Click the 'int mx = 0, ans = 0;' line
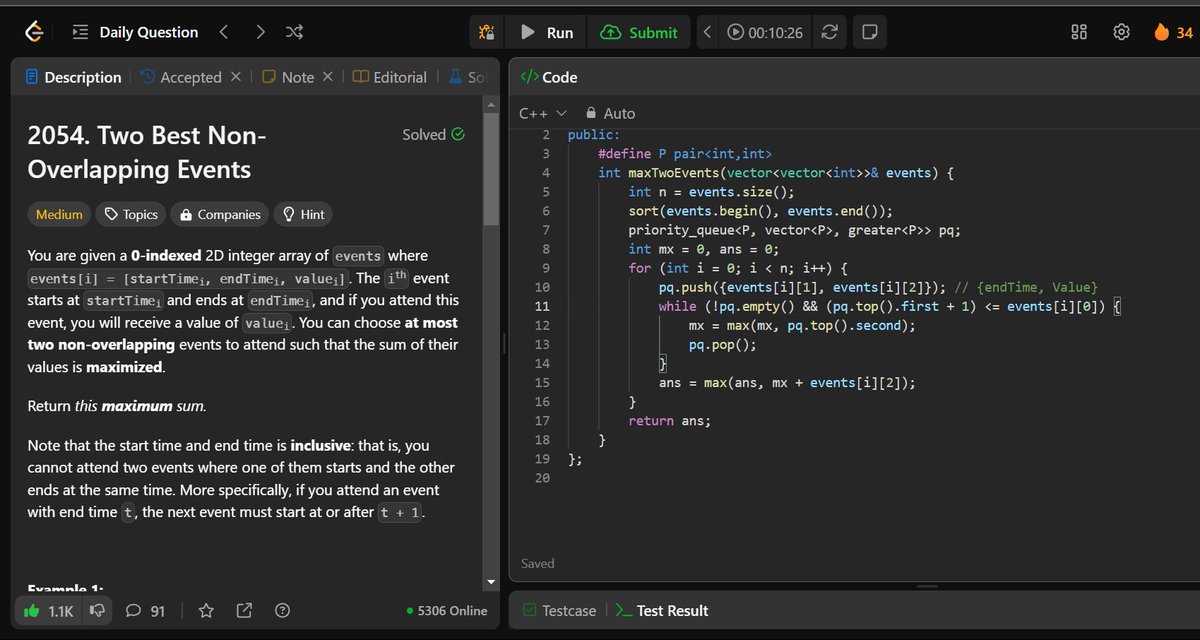This screenshot has height=640, width=1200. [703, 249]
